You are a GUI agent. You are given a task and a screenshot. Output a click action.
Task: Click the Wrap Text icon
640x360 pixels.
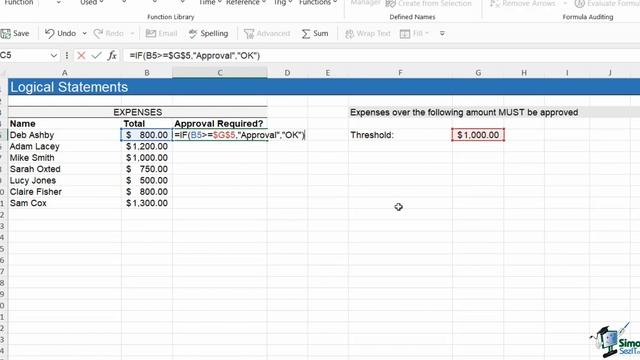[x=349, y=33]
